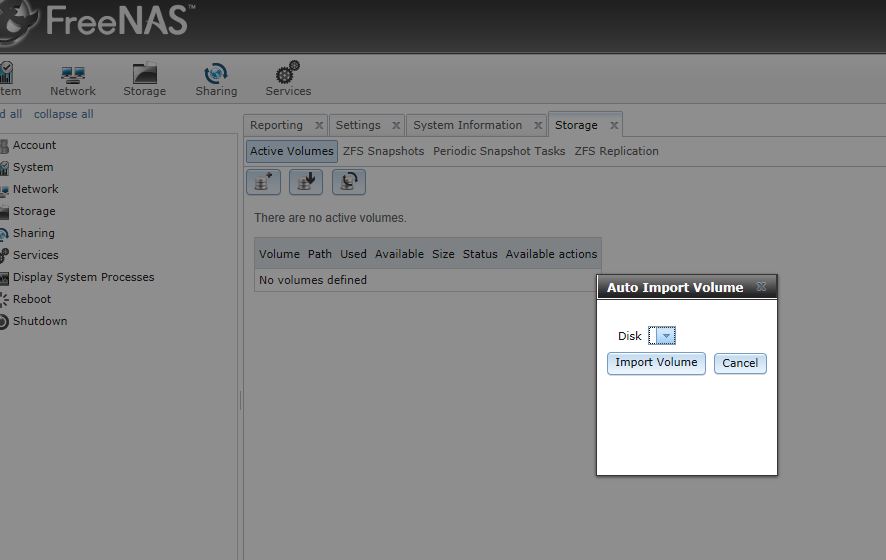Select Reboot in the sidebar tree
This screenshot has height=560, width=886.
point(32,299)
